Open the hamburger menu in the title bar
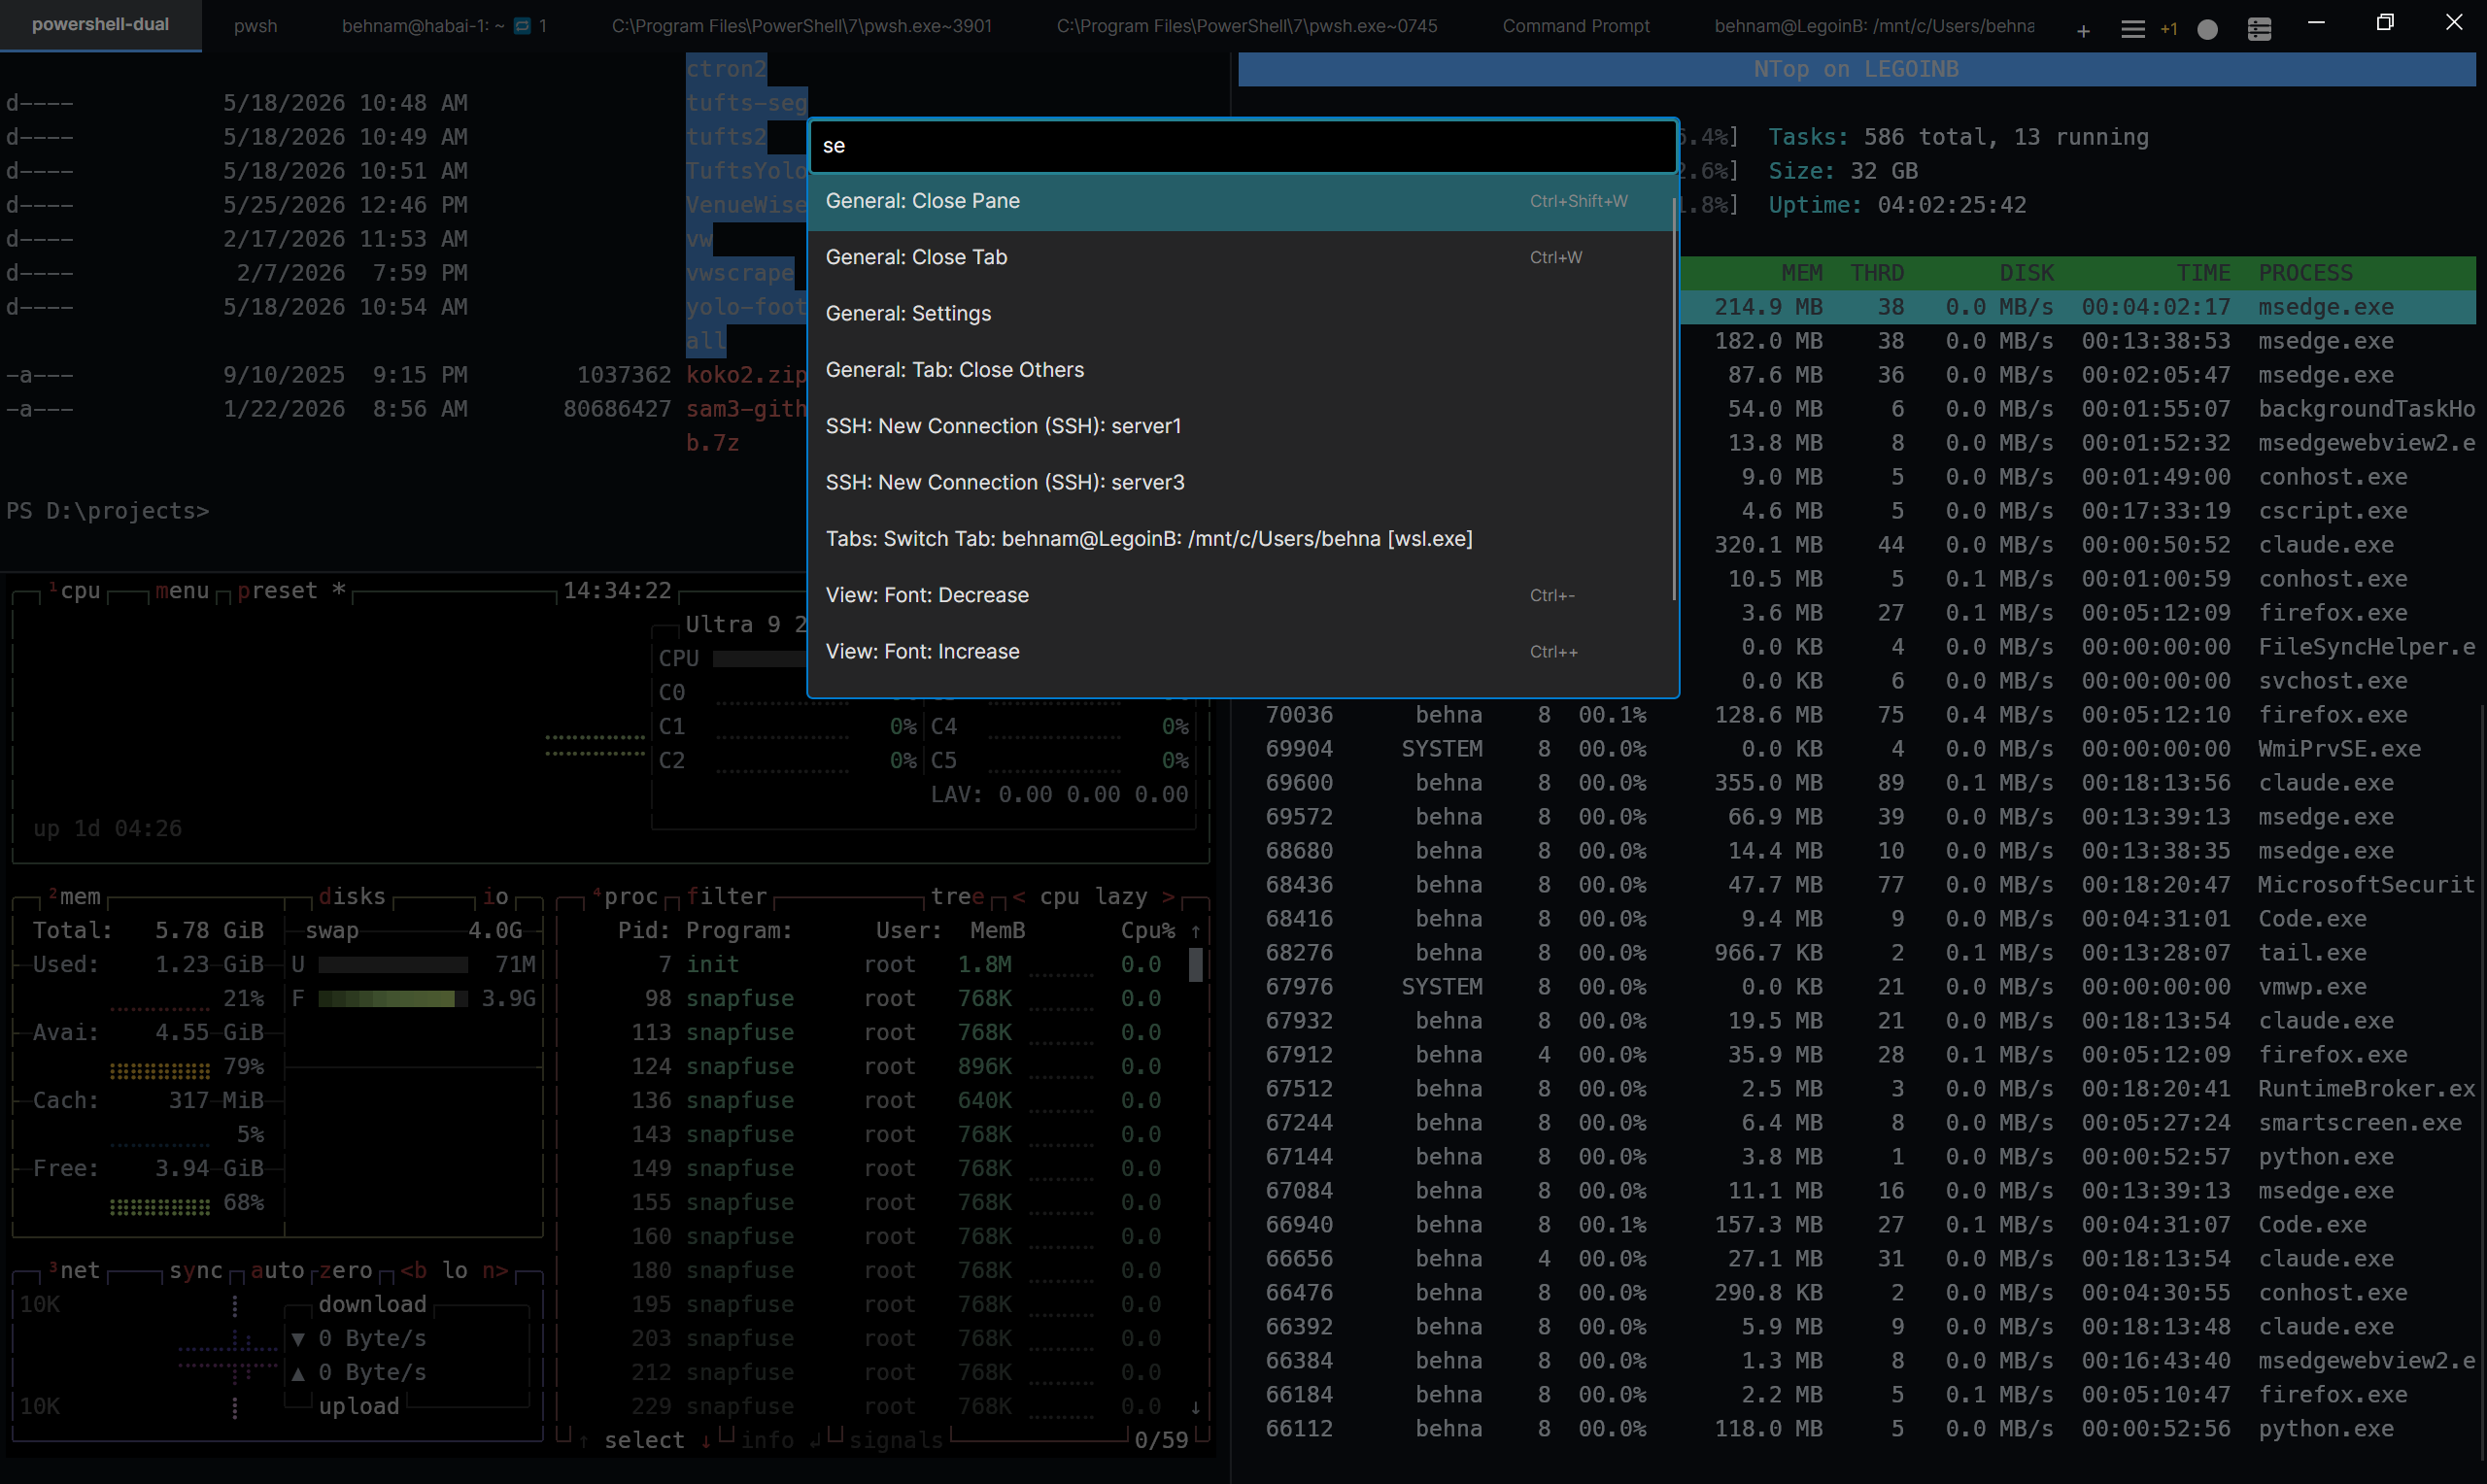Image resolution: width=2487 pixels, height=1484 pixels. coord(2132,30)
